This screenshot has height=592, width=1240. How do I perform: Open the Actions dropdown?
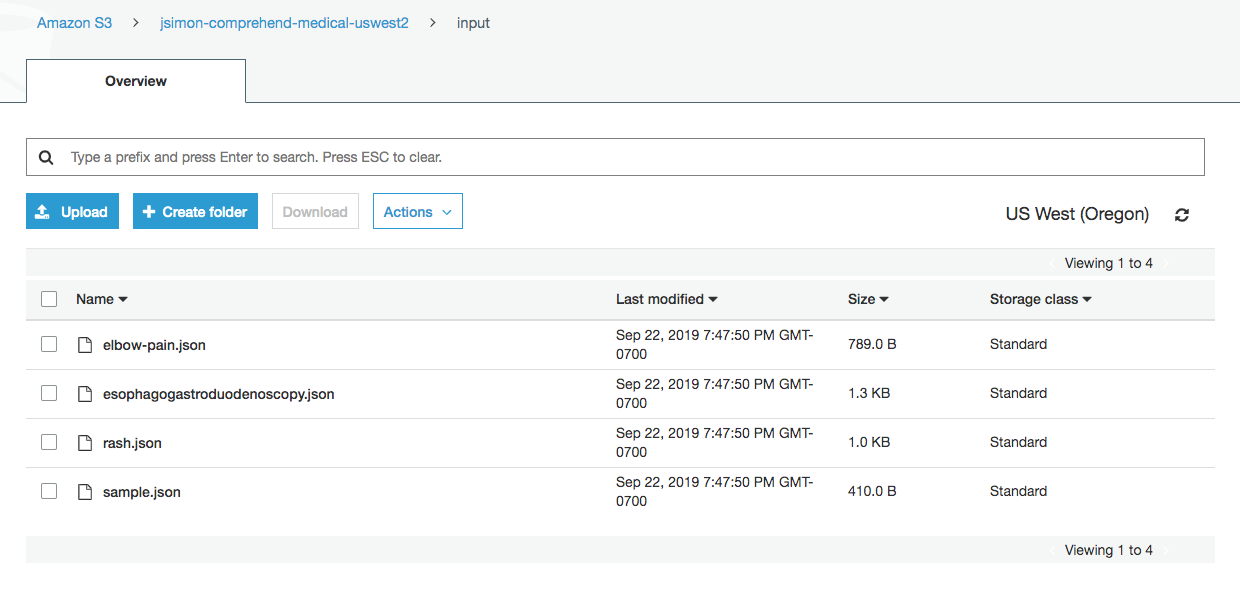click(418, 211)
